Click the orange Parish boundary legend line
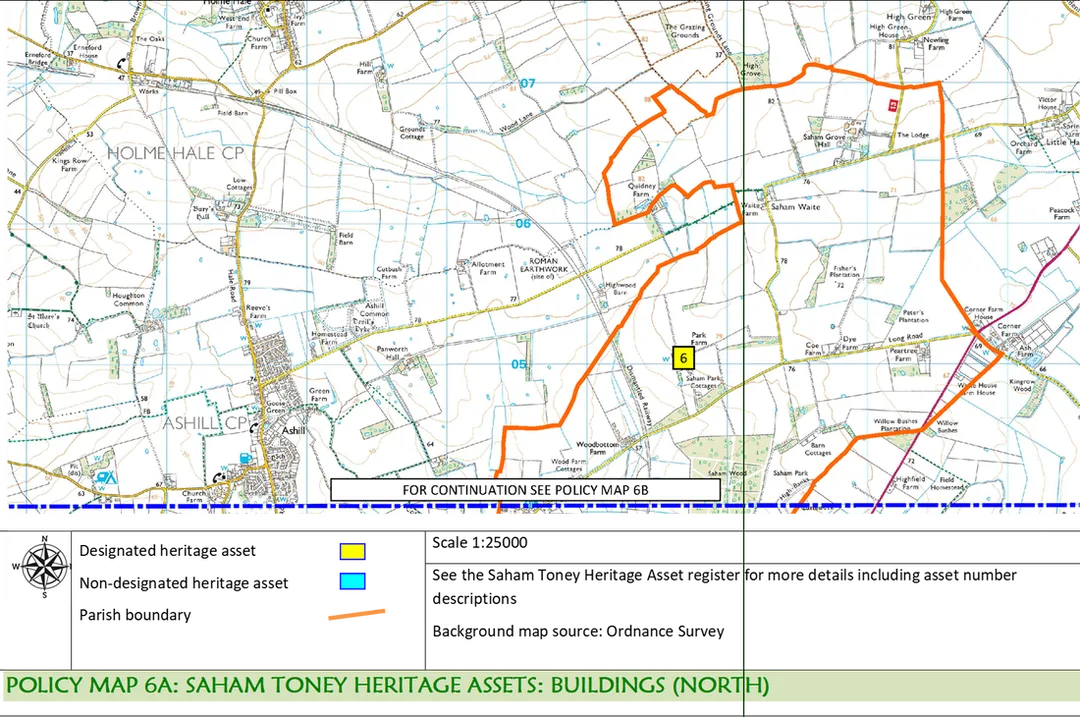 pyautogui.click(x=356, y=614)
